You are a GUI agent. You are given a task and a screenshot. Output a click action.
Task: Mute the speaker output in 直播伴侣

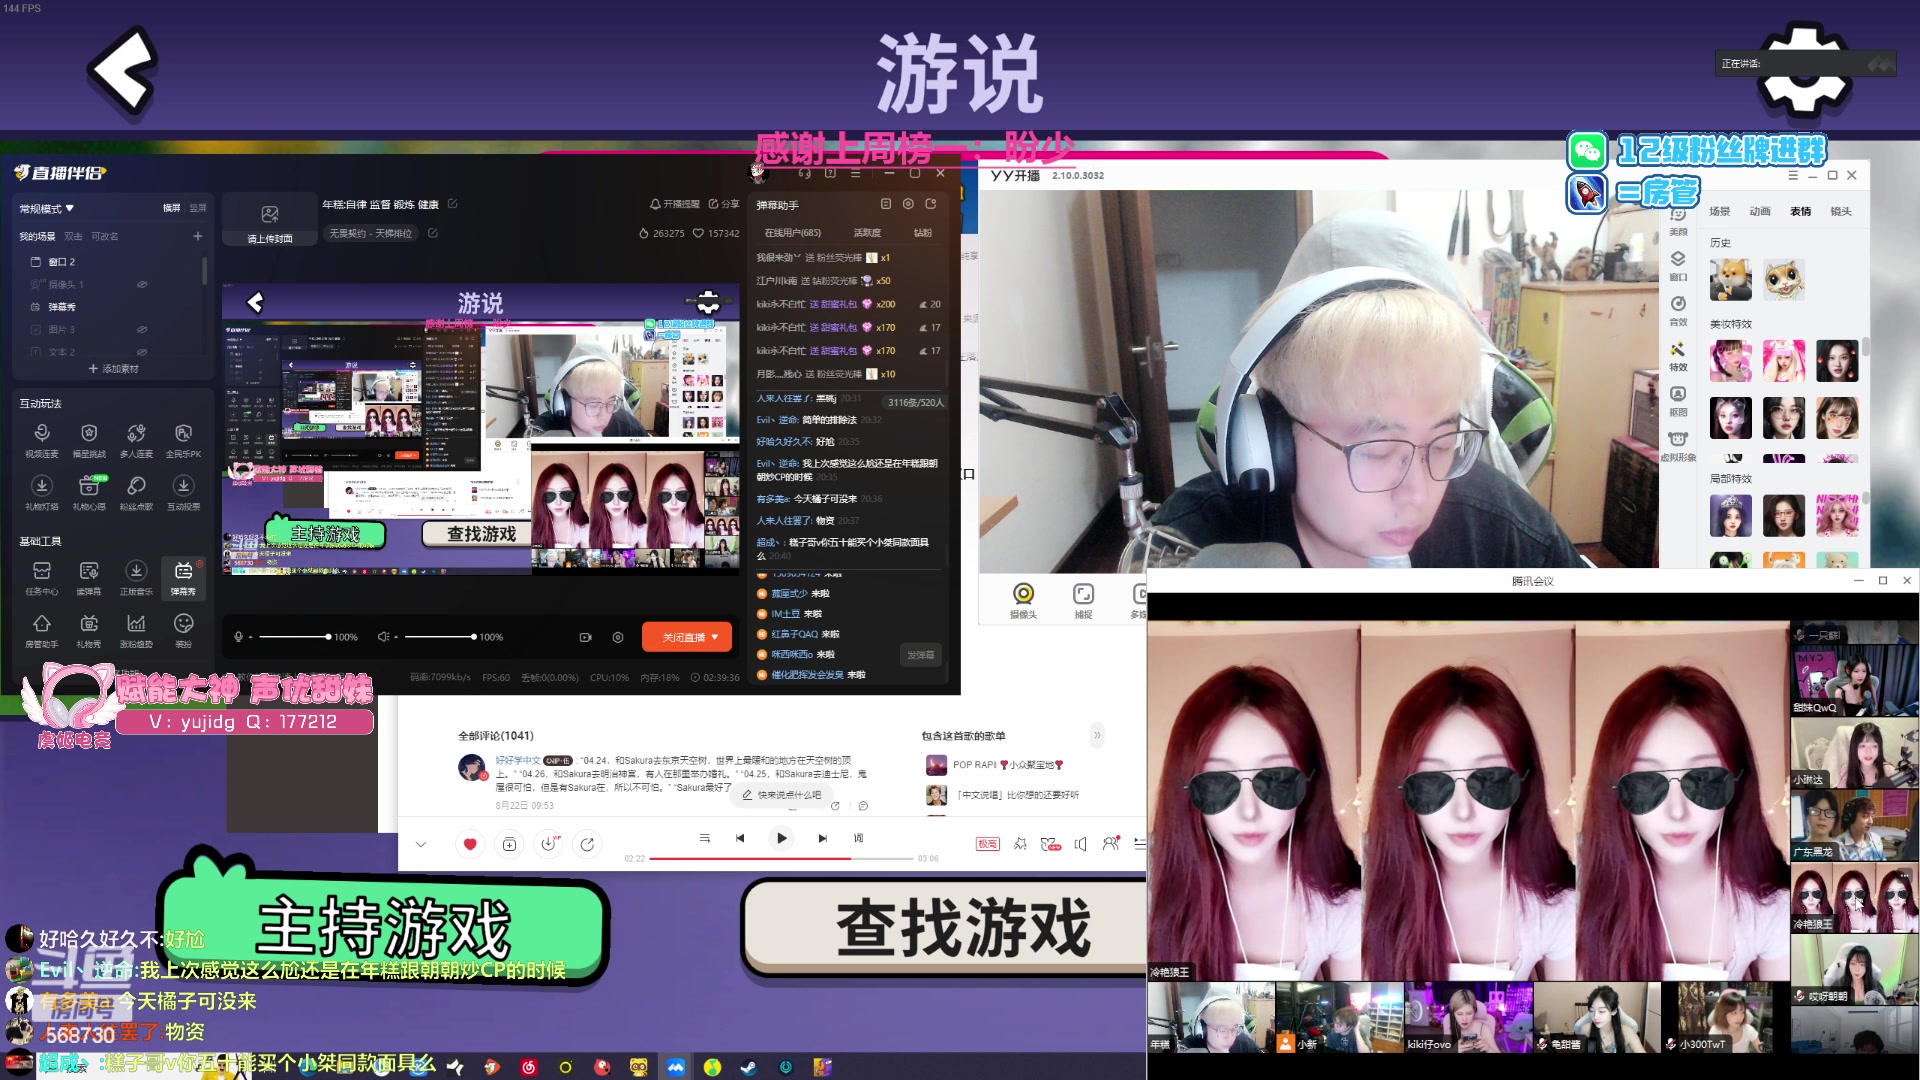(383, 637)
